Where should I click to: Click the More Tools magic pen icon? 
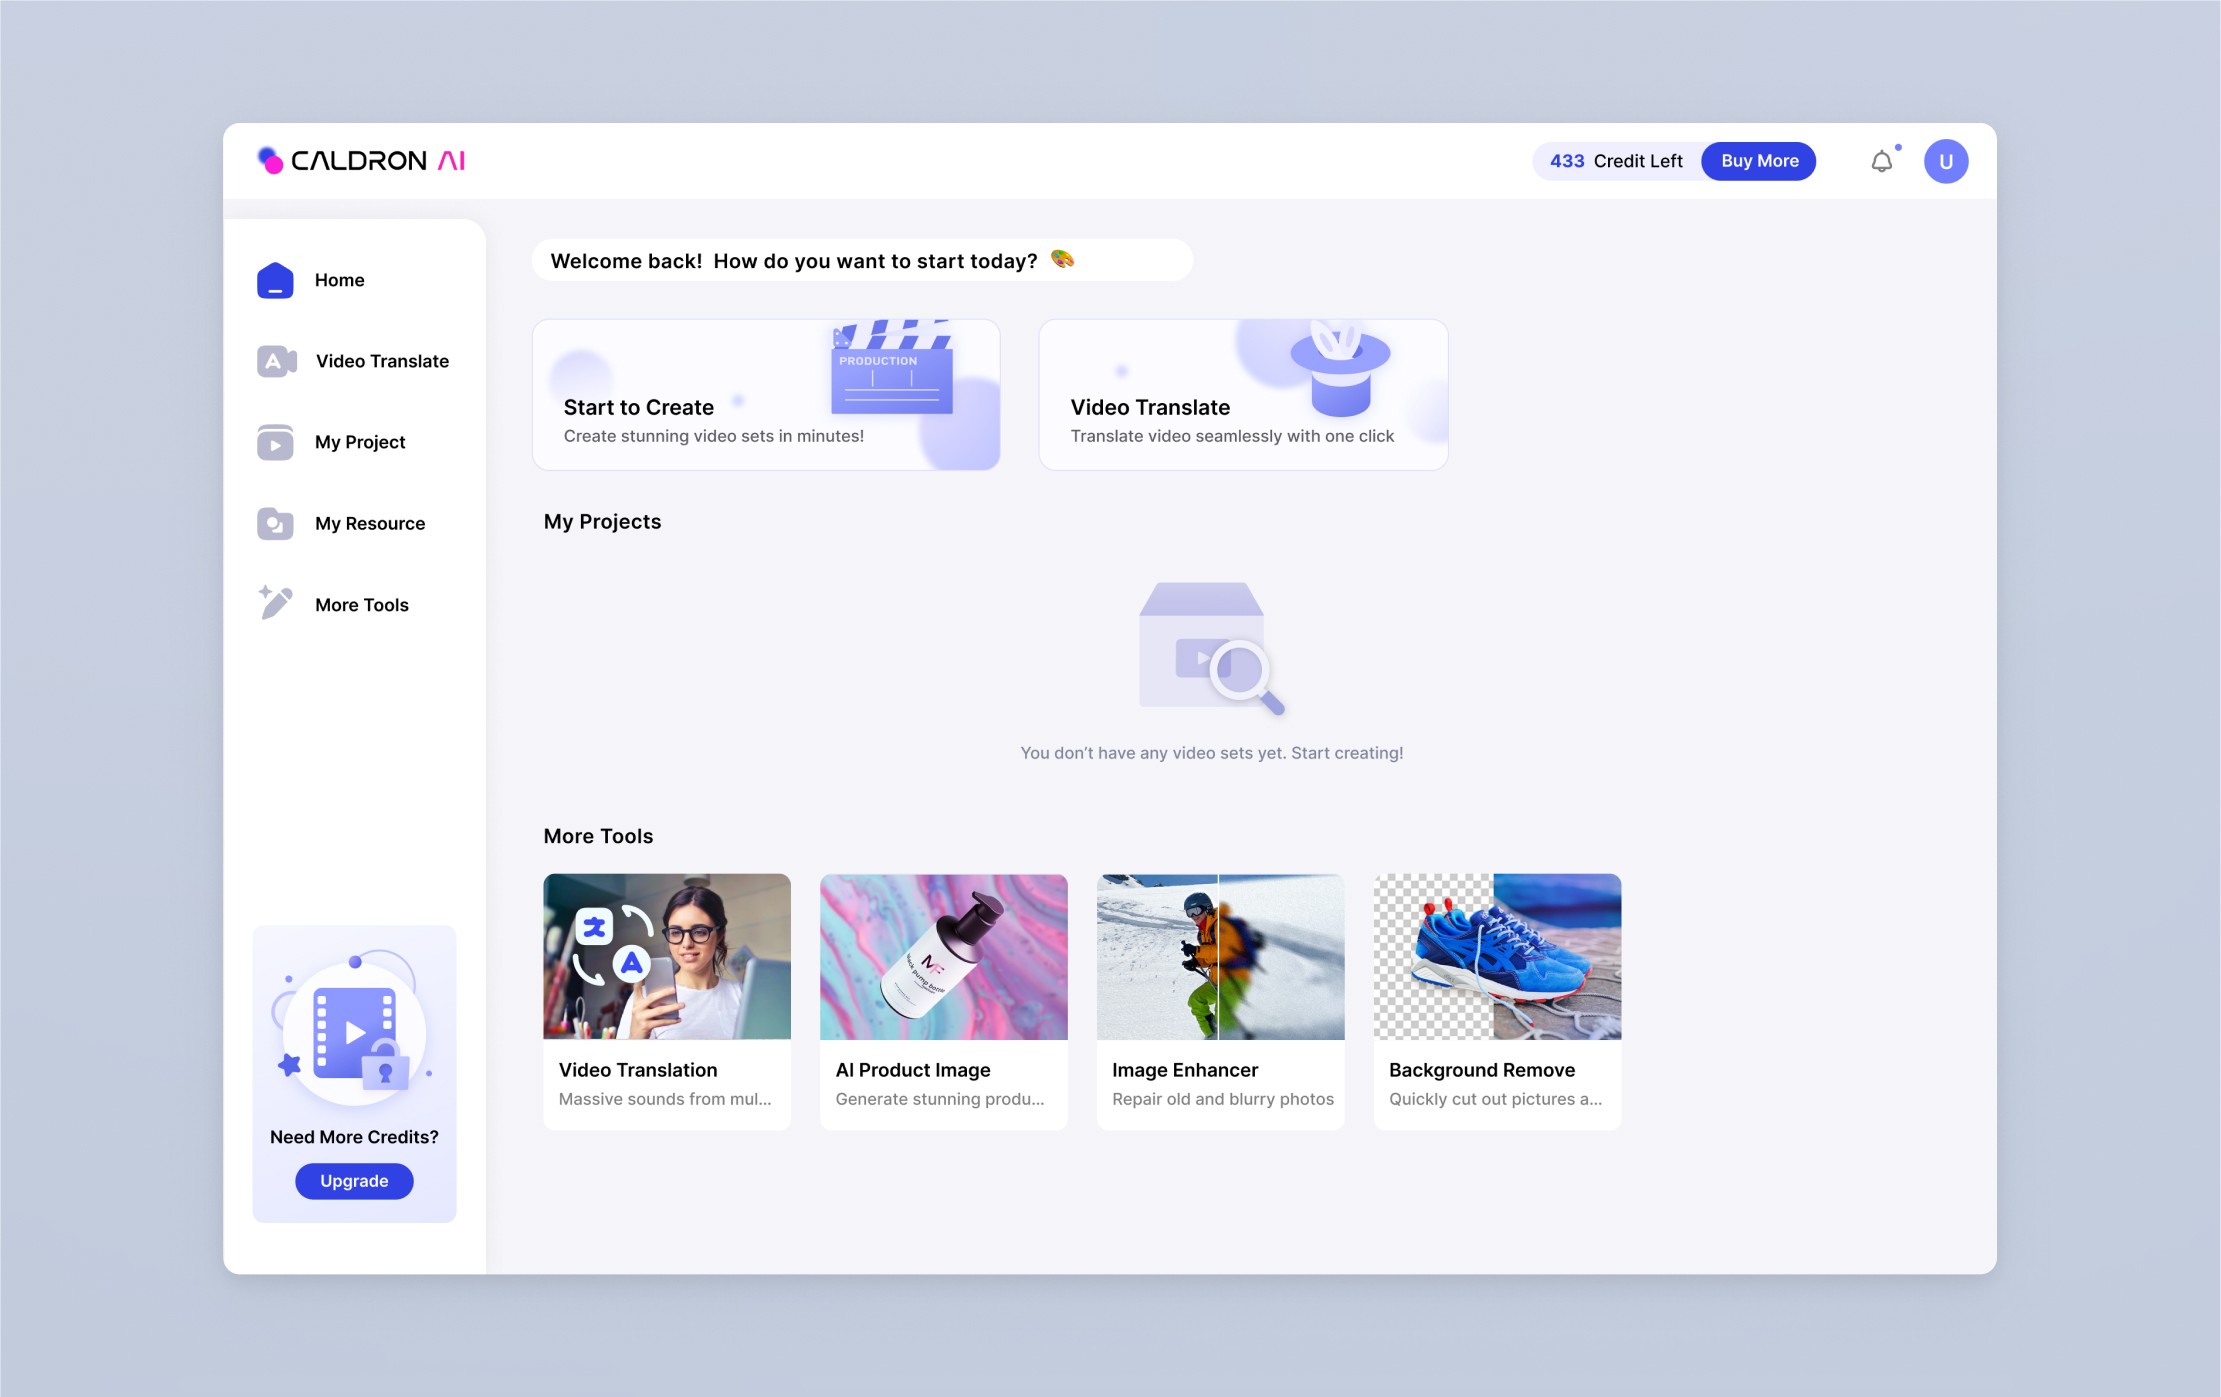[x=275, y=603]
